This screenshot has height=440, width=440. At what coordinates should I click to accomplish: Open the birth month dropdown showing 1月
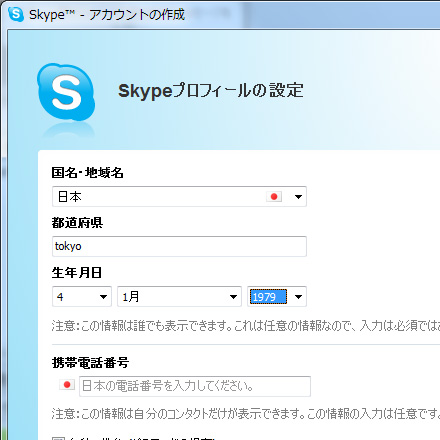[179, 296]
